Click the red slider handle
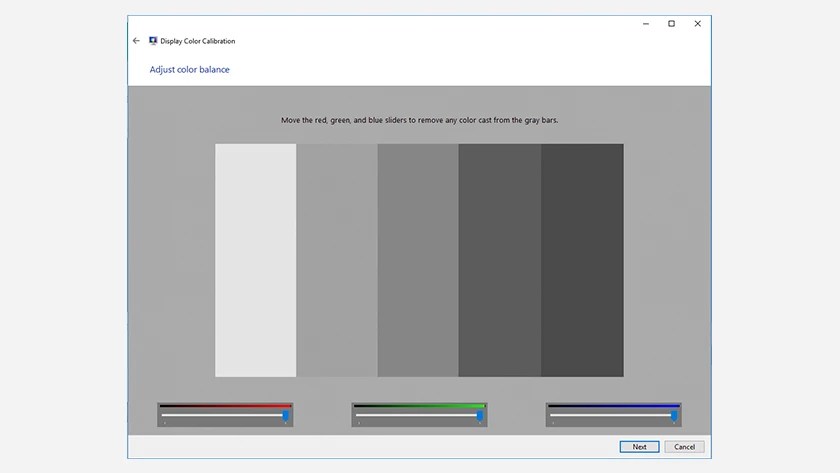The width and height of the screenshot is (840, 473). click(286, 416)
